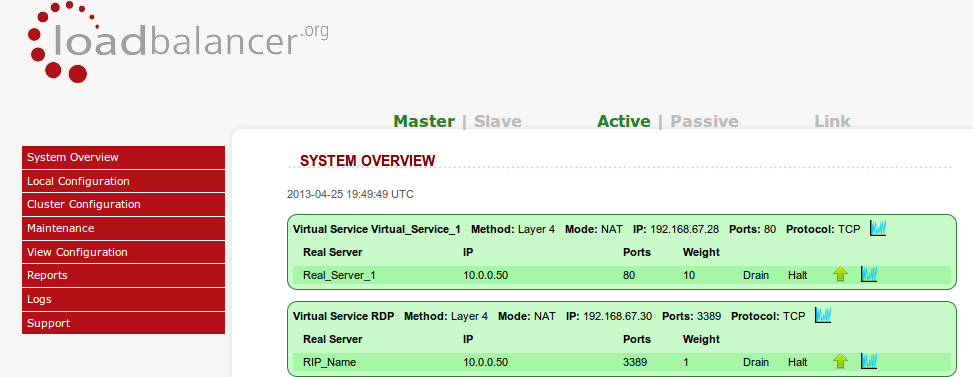Open Local Configuration menu

click(123, 181)
